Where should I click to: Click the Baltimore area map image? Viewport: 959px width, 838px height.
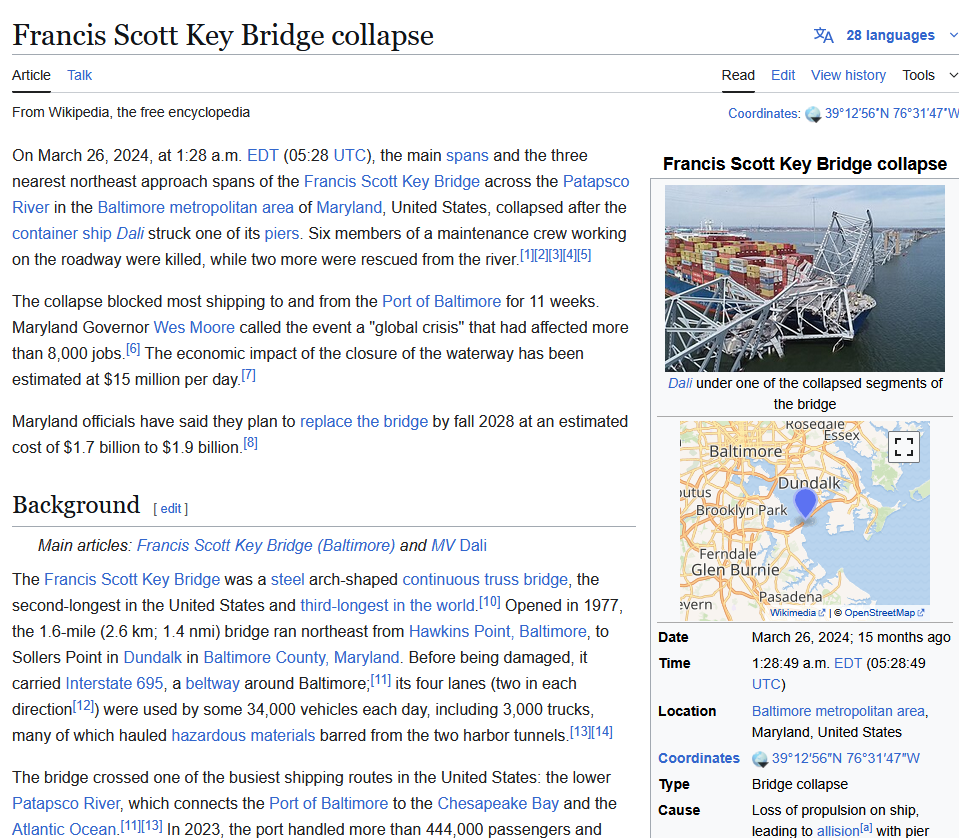click(804, 521)
